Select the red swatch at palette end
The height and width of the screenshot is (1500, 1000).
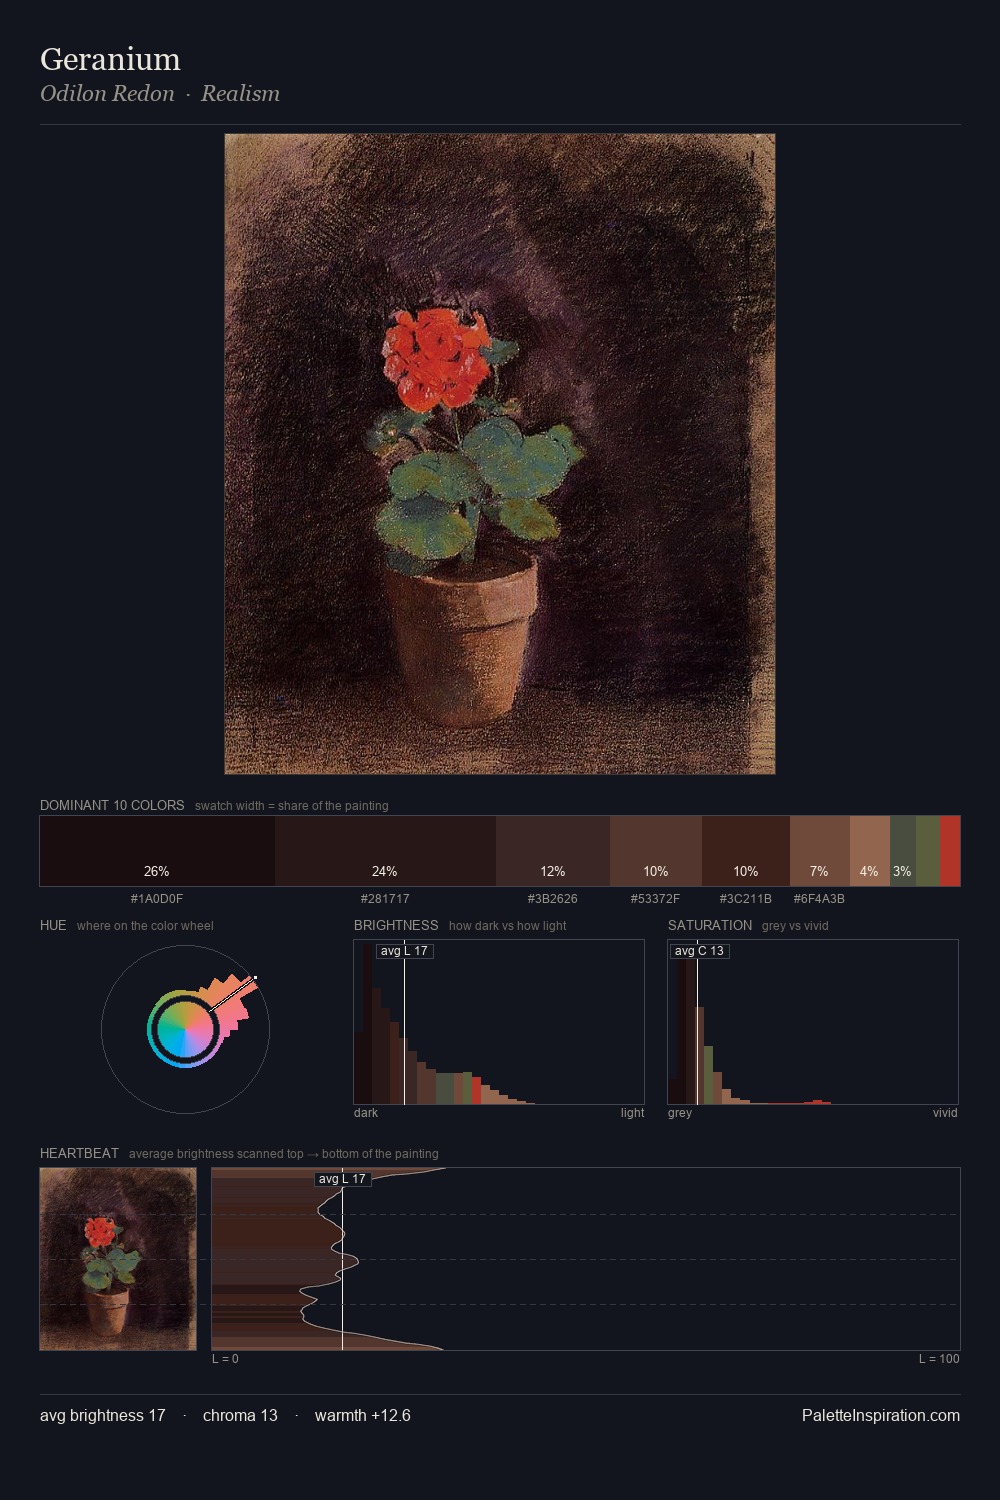click(x=950, y=851)
